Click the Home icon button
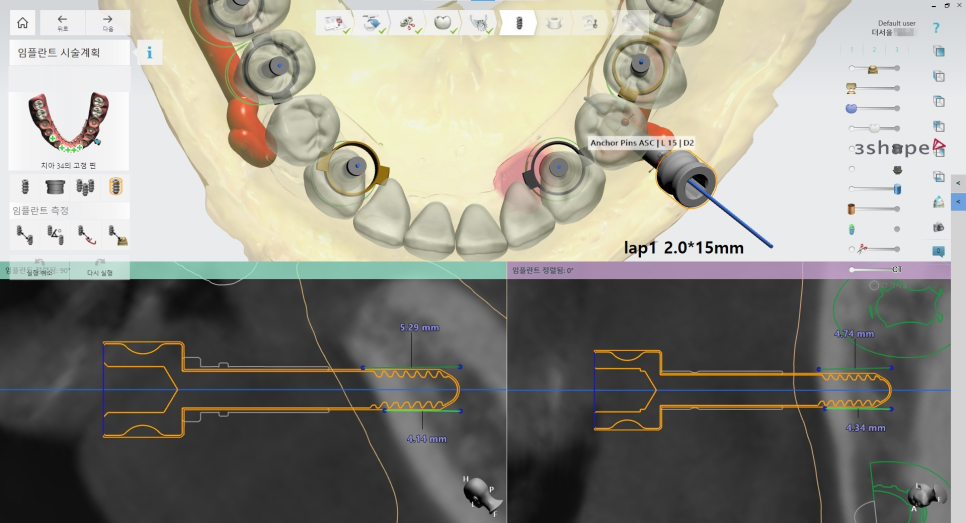Viewport: 966px width, 523px height. [x=23, y=22]
